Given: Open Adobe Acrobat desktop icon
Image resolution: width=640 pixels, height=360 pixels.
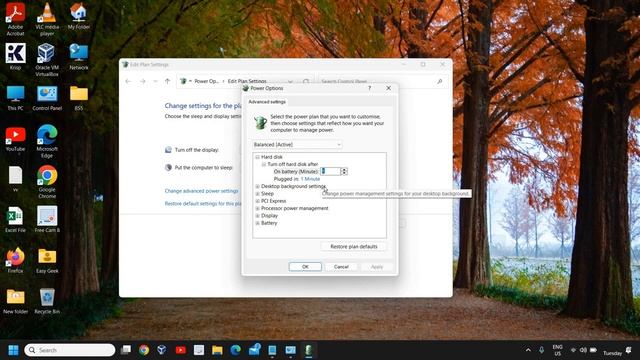Looking at the screenshot, I should click(16, 19).
